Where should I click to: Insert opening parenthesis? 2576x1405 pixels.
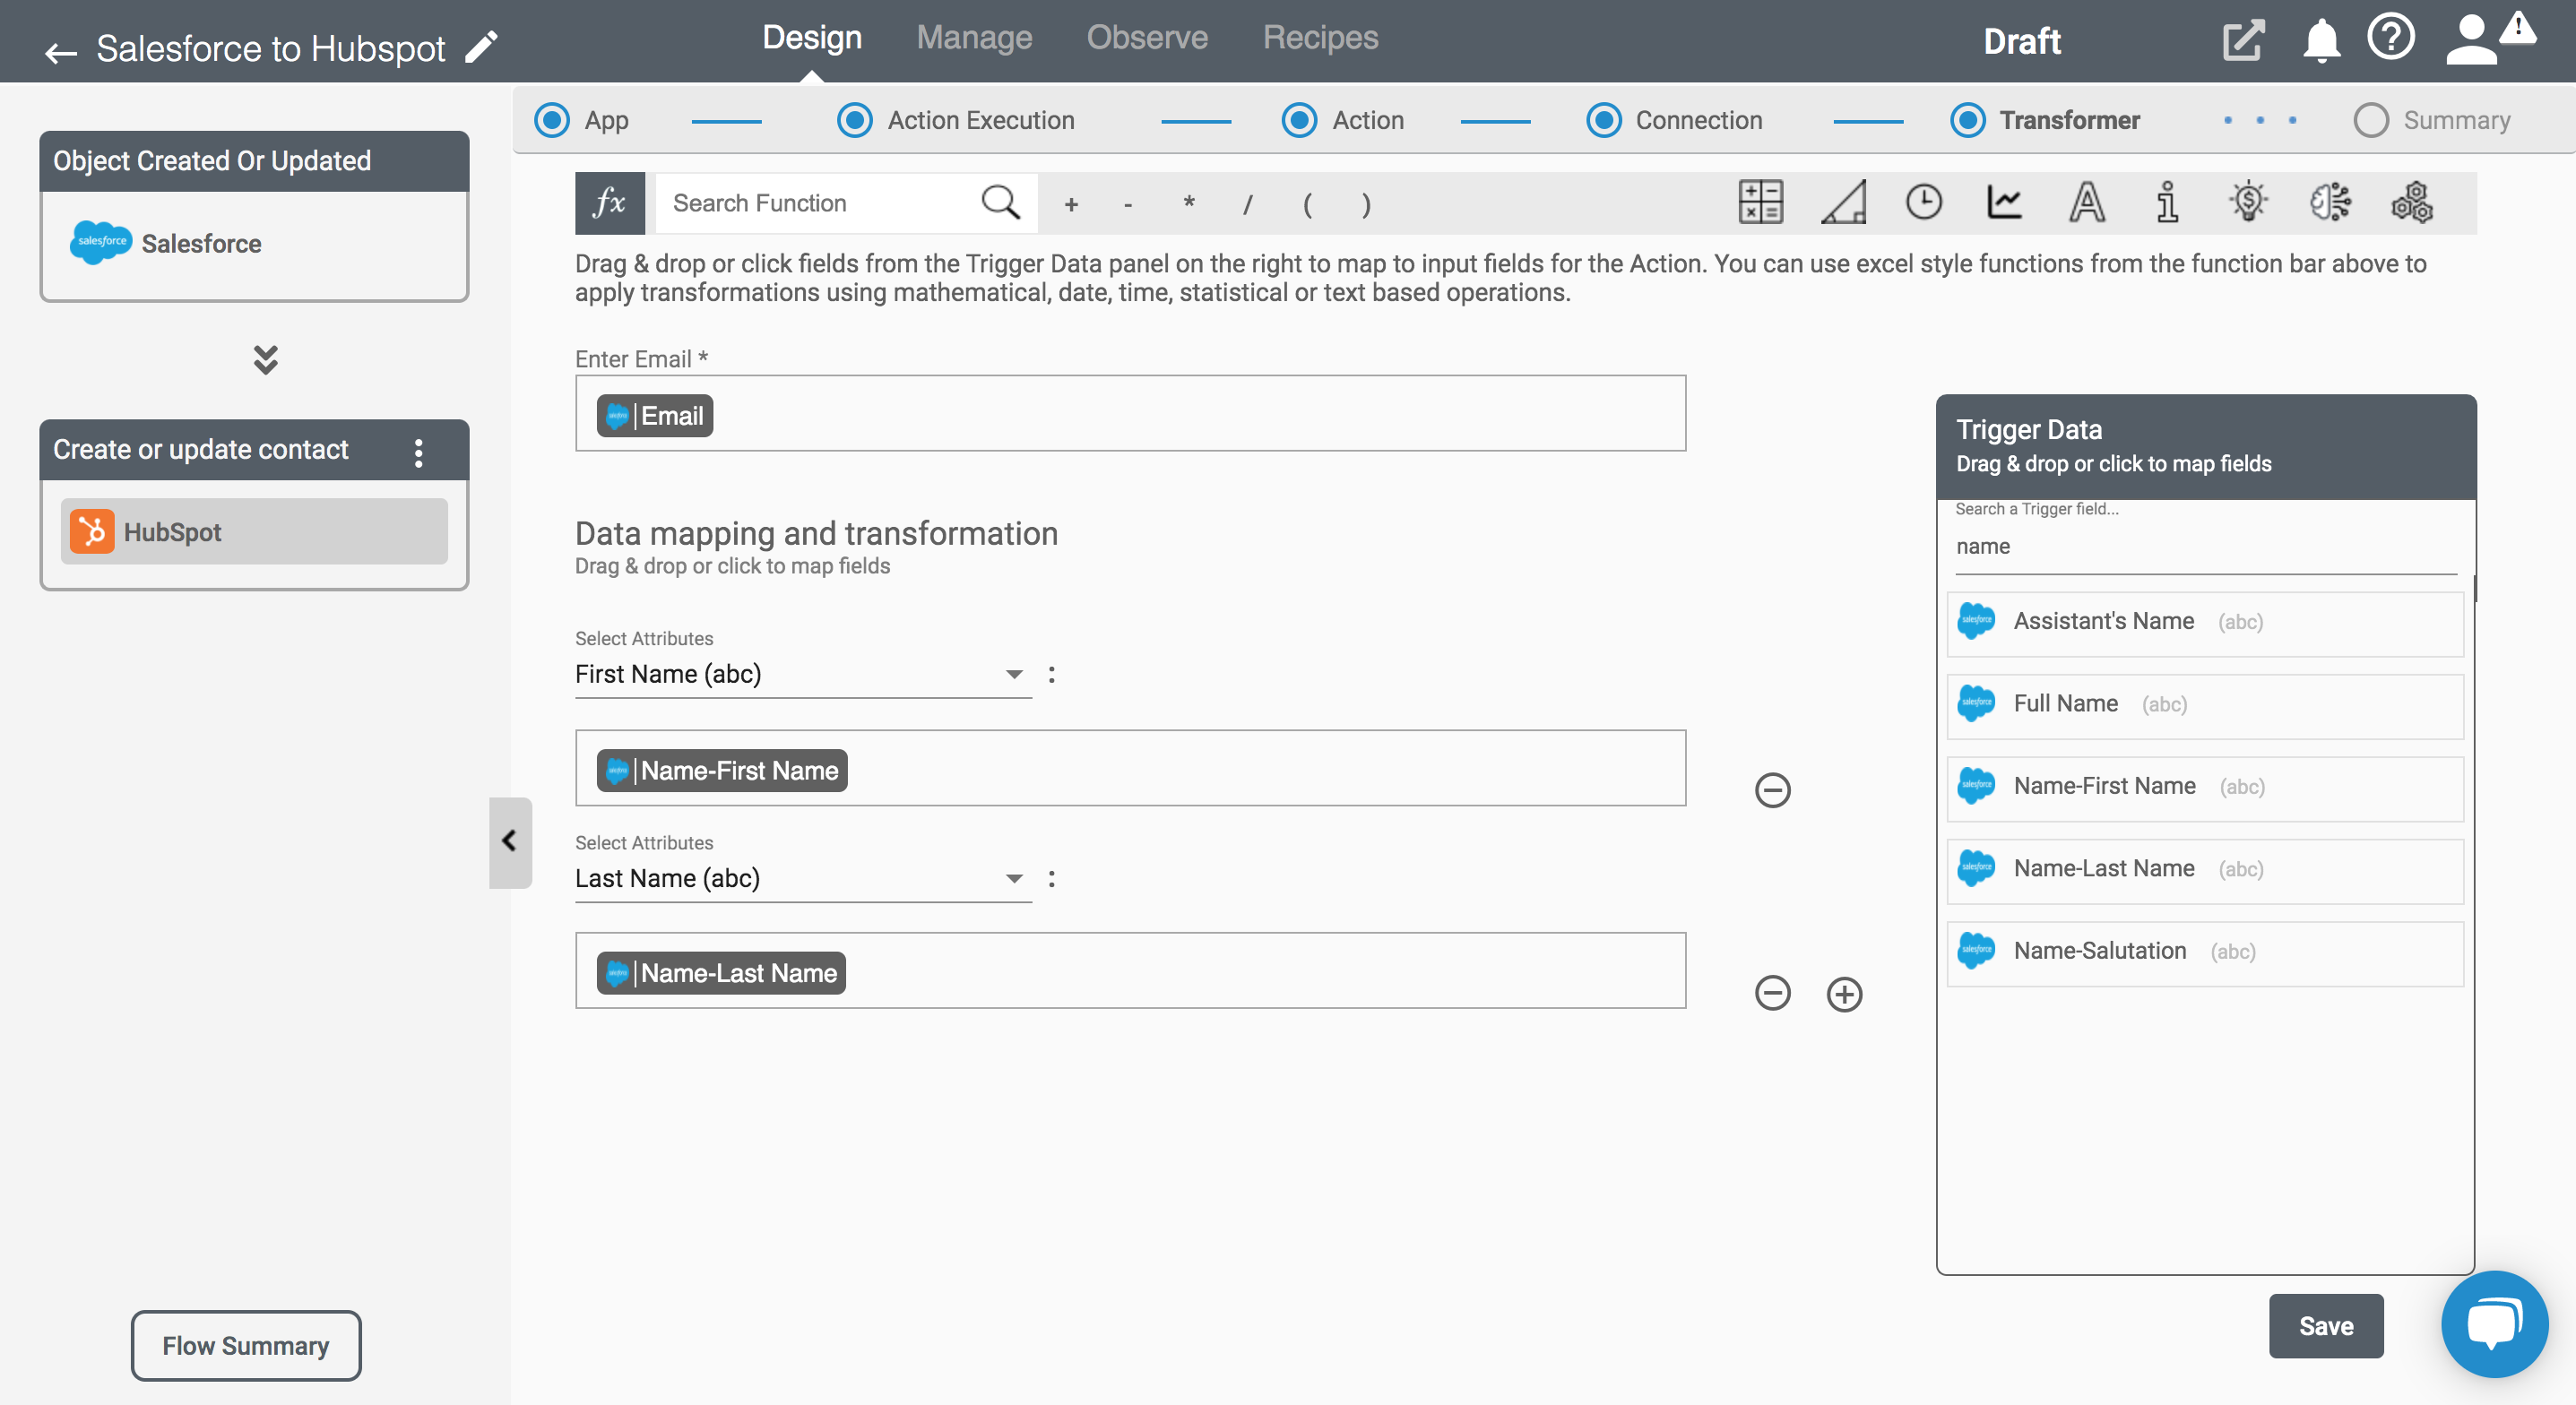[1307, 204]
